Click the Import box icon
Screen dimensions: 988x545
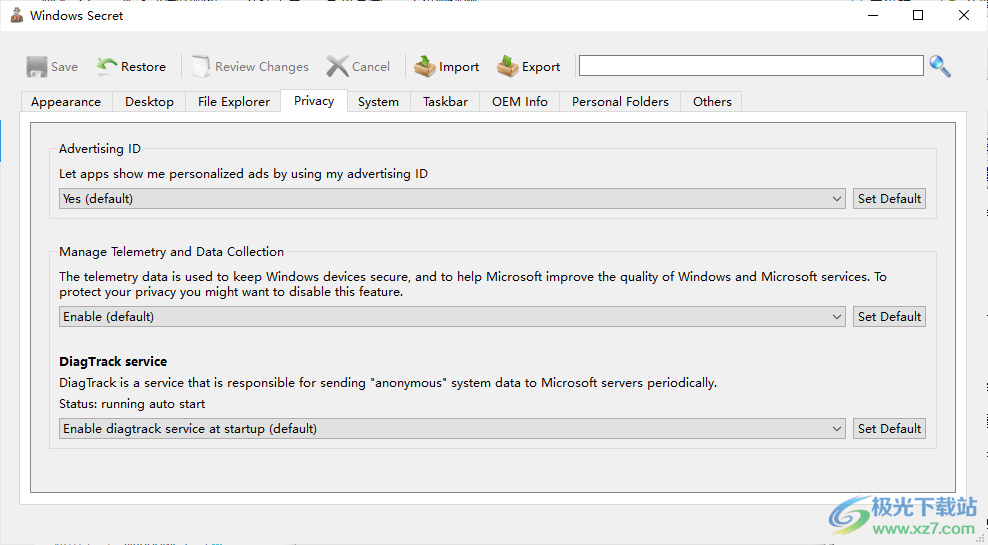click(425, 67)
